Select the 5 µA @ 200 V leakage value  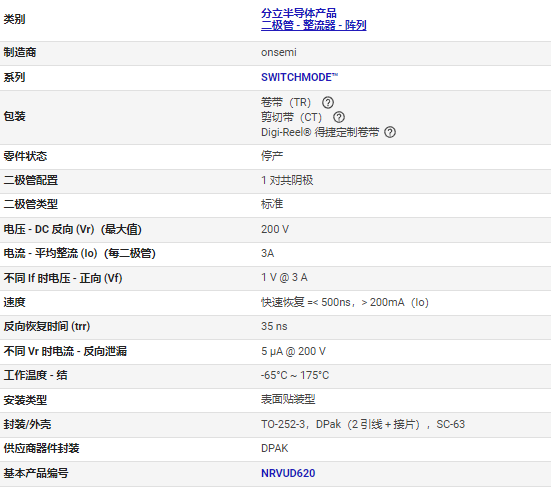point(293,351)
